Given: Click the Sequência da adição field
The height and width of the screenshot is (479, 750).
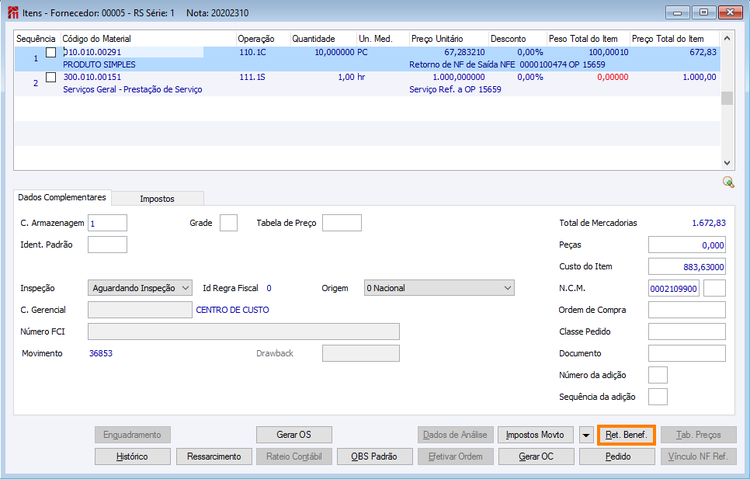Looking at the screenshot, I should click(658, 397).
